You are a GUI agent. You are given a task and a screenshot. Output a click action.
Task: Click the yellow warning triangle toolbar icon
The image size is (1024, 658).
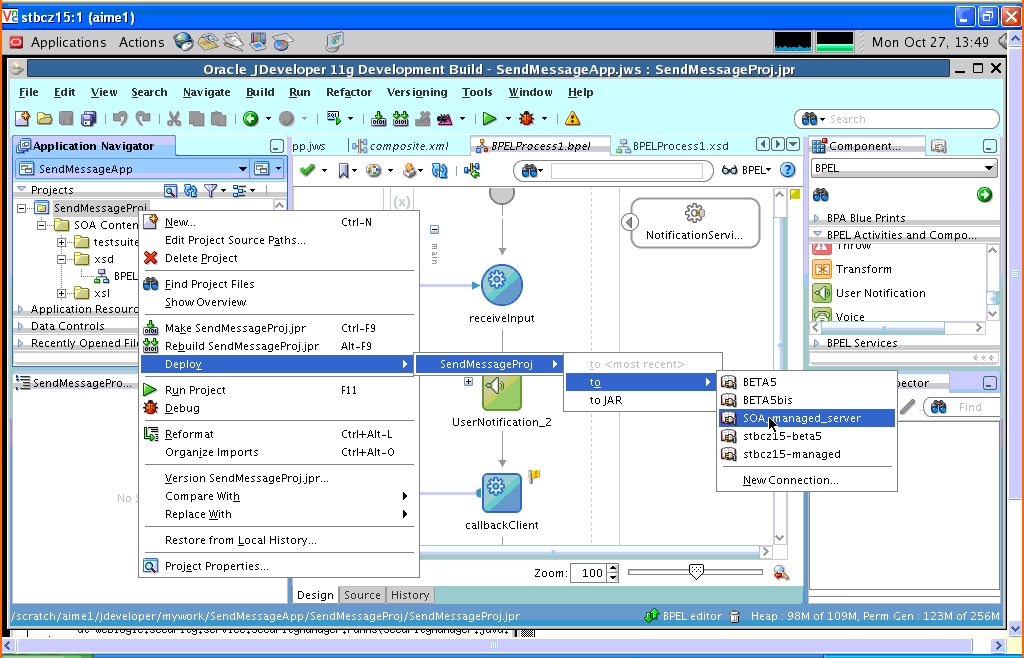pos(572,119)
